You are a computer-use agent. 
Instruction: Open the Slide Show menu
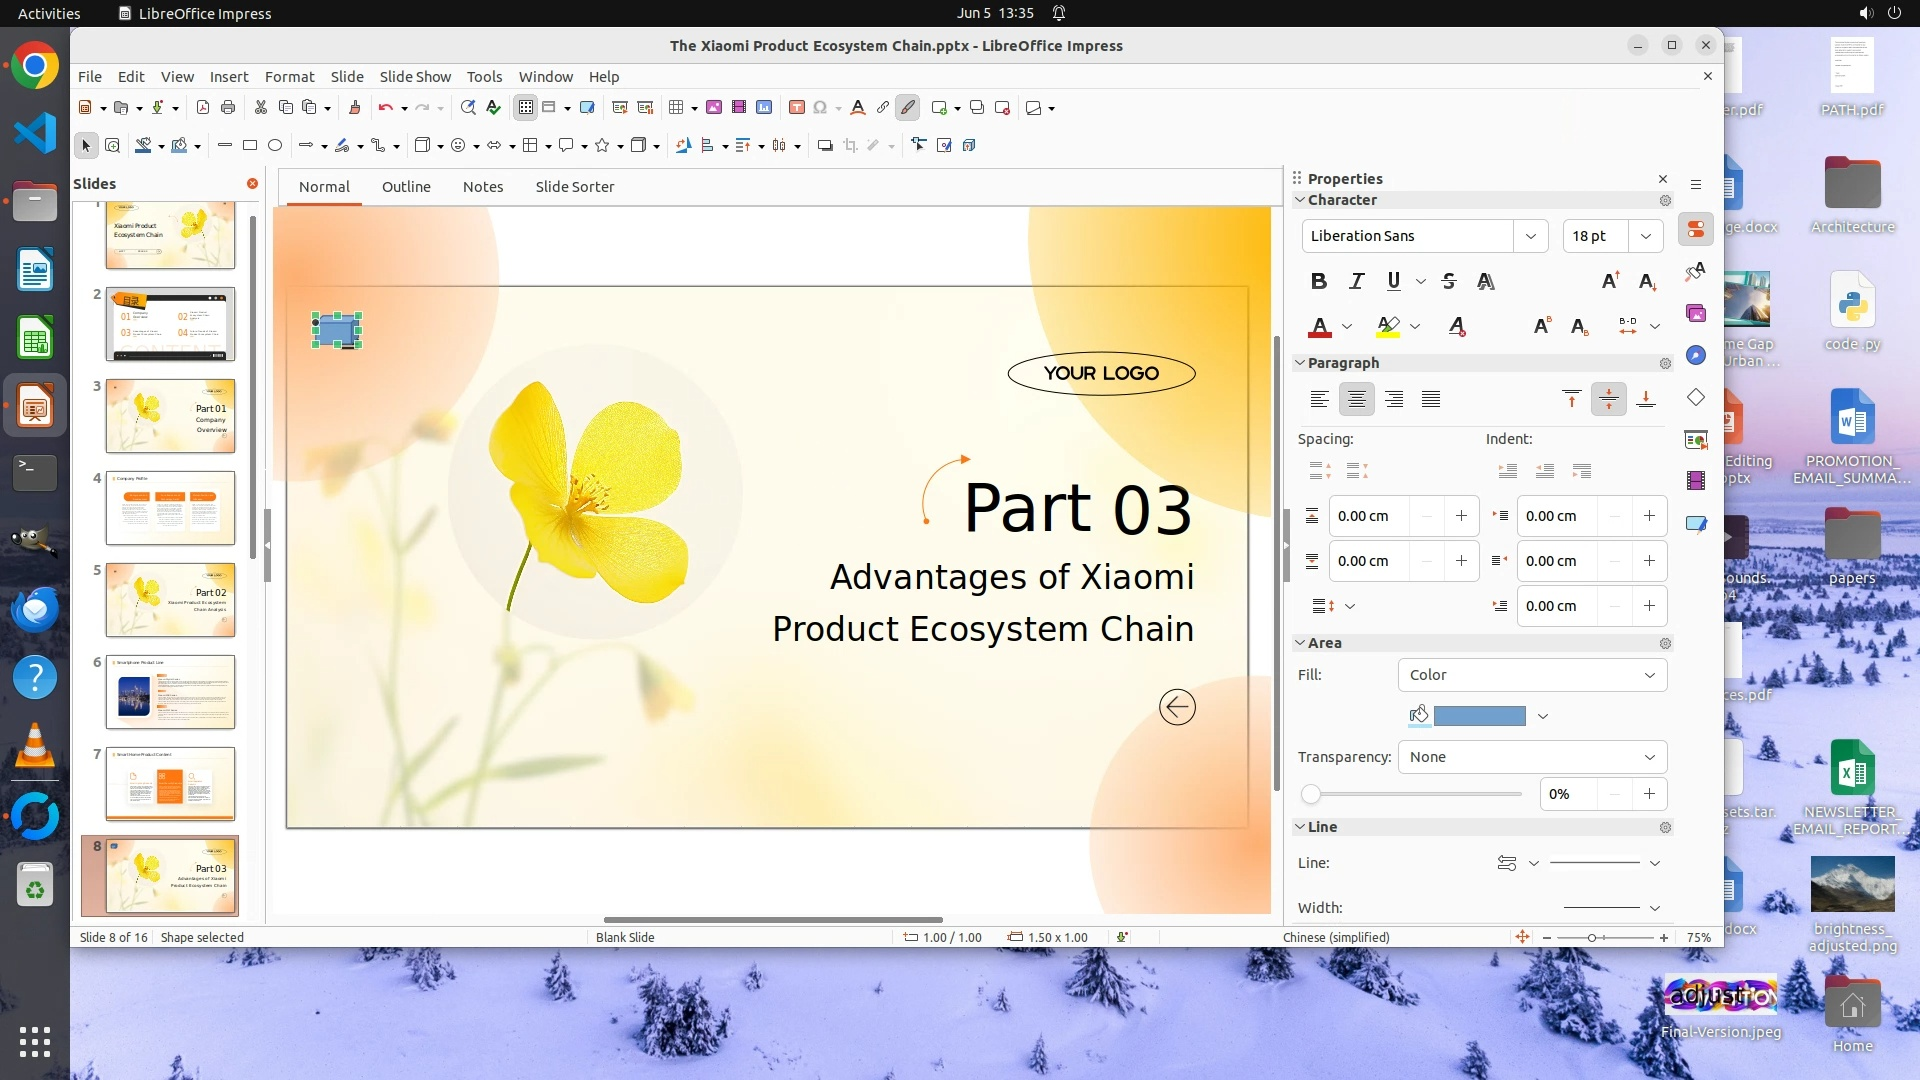point(415,76)
